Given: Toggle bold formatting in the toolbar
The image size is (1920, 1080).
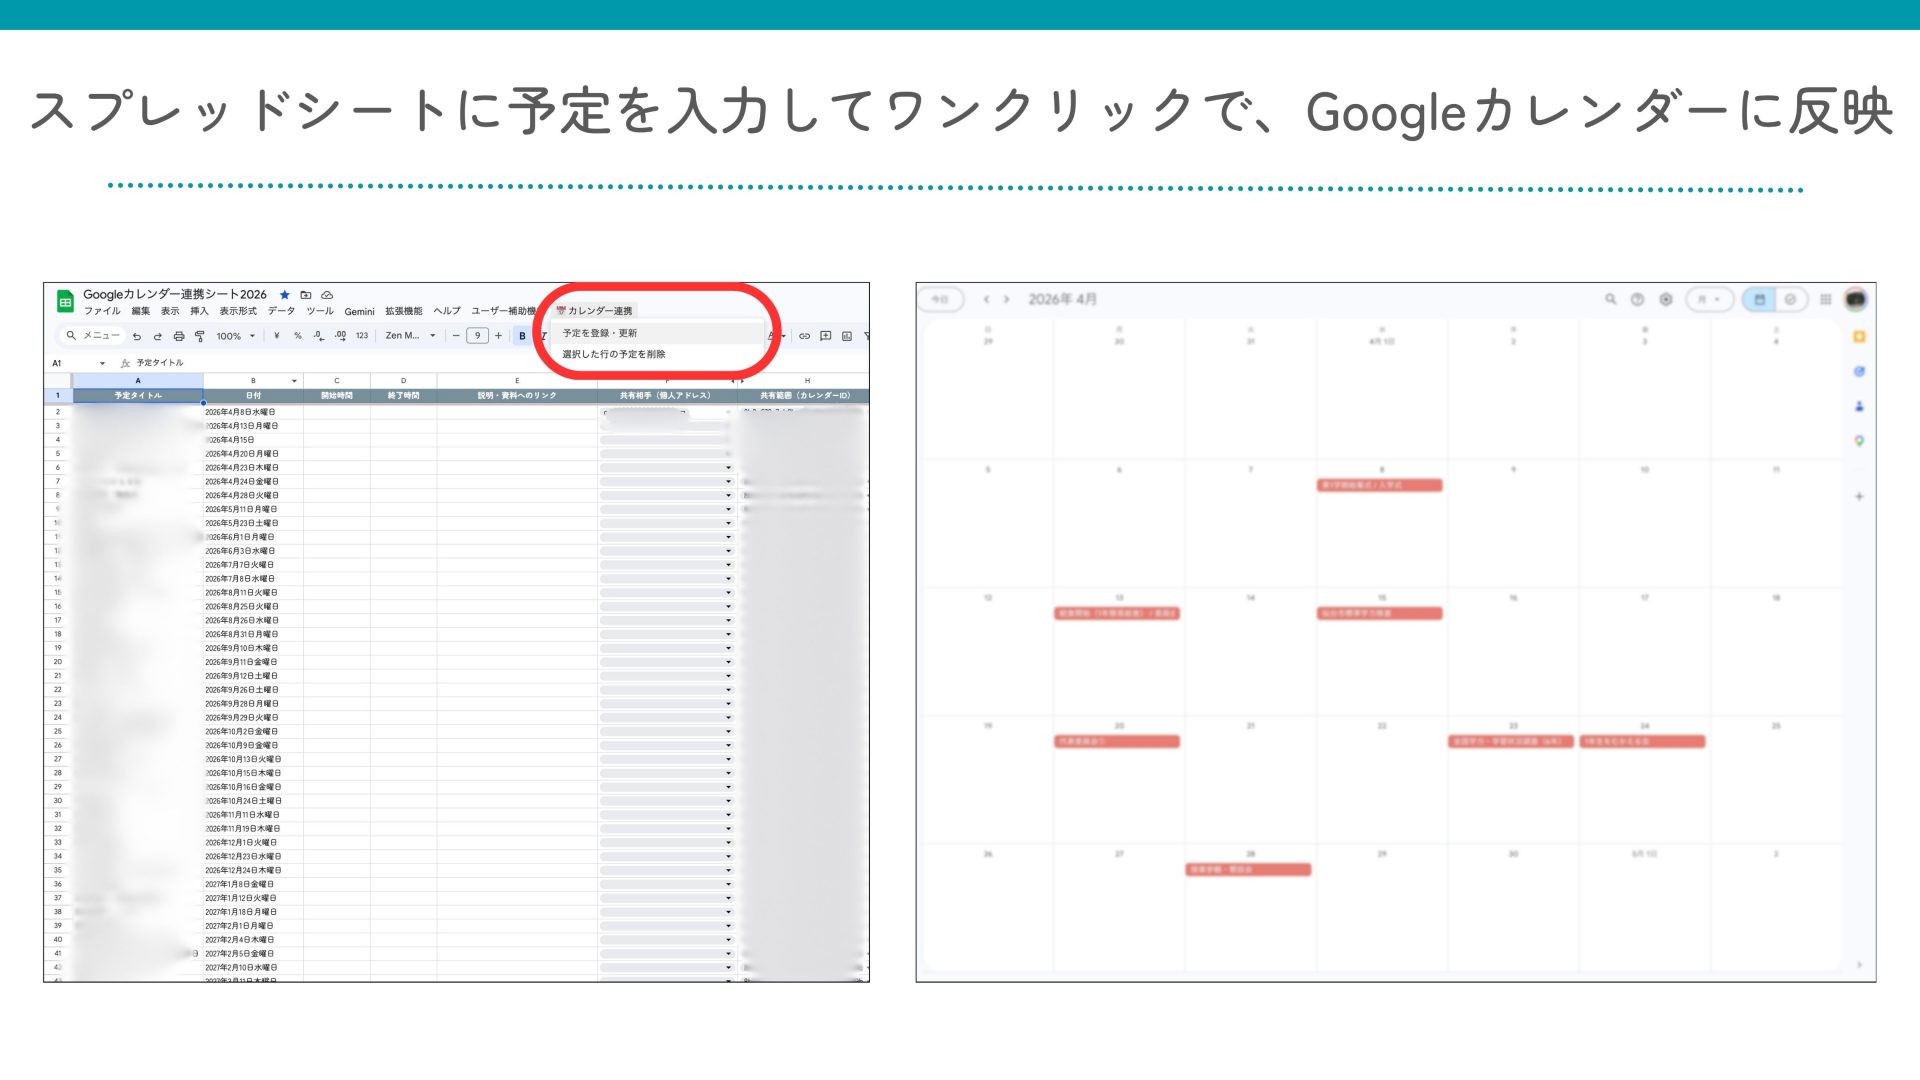Looking at the screenshot, I should click(x=520, y=337).
